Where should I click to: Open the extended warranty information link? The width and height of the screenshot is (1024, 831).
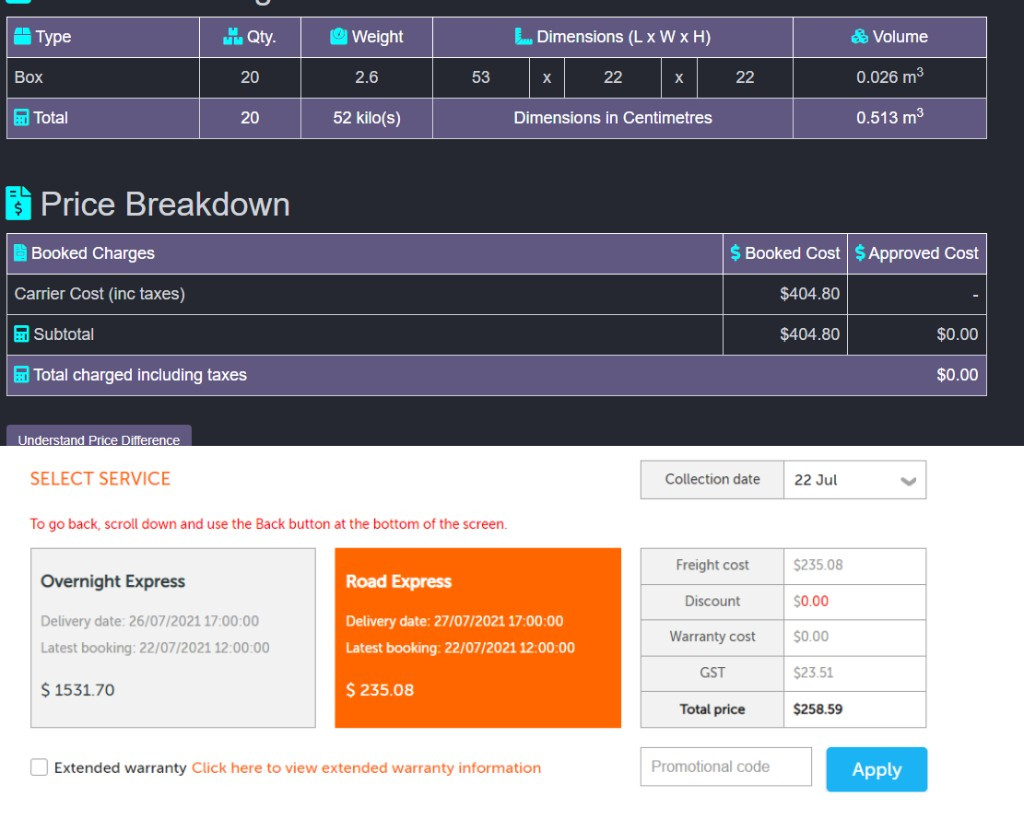click(366, 768)
